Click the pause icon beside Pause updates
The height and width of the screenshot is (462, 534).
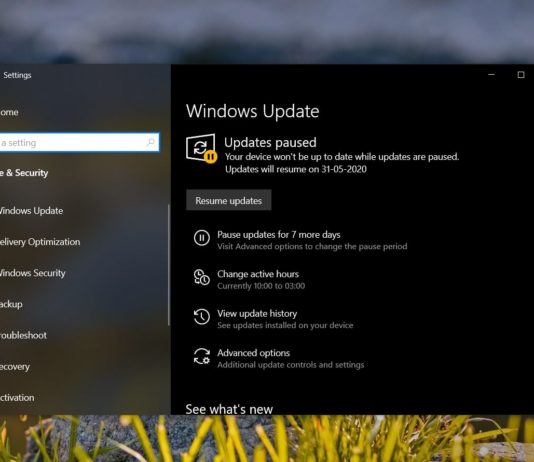[x=202, y=237]
